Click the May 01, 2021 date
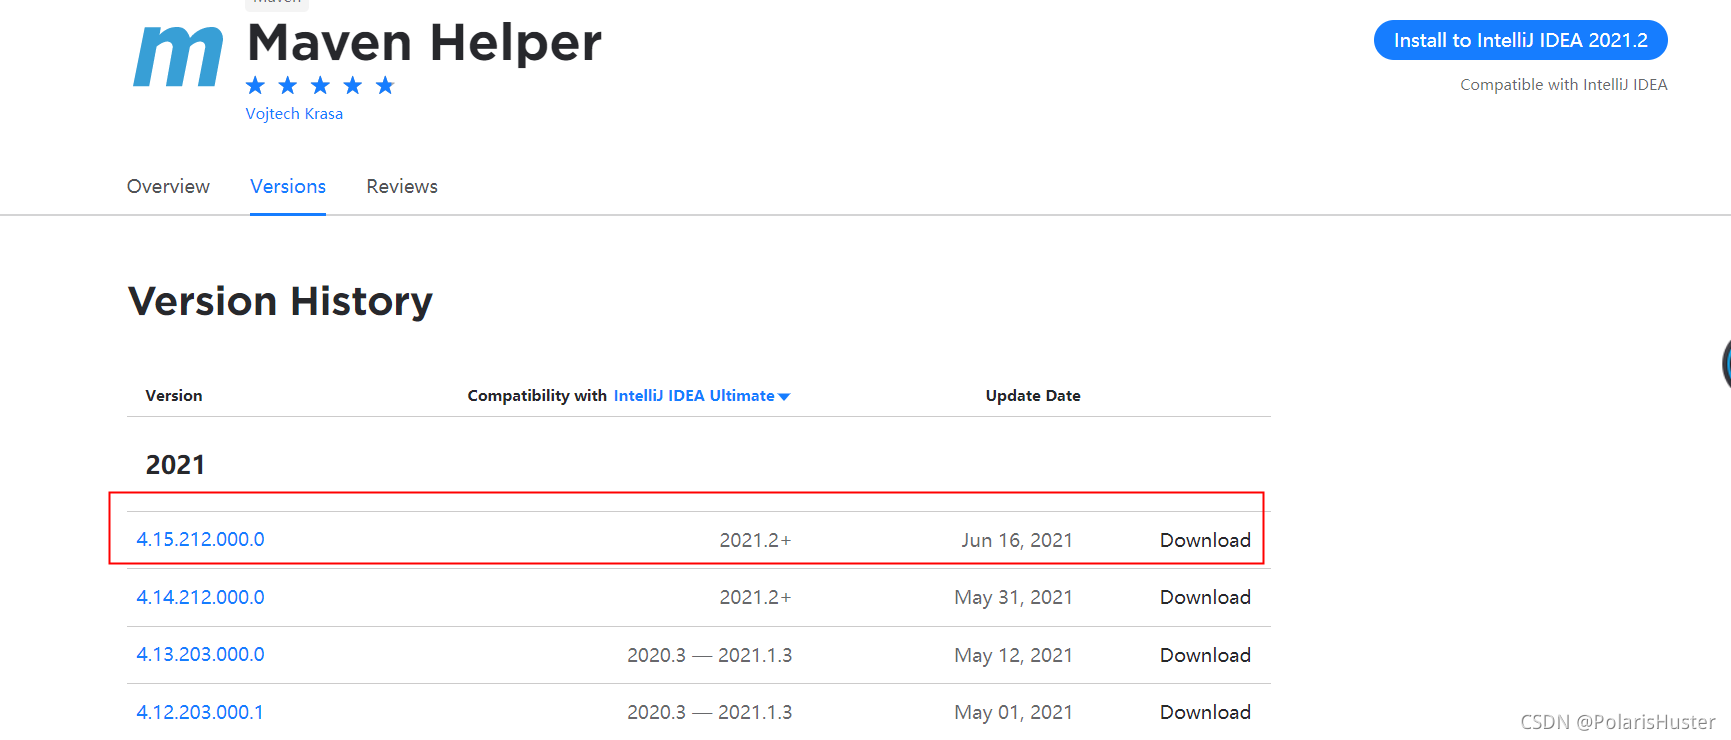 [1013, 712]
